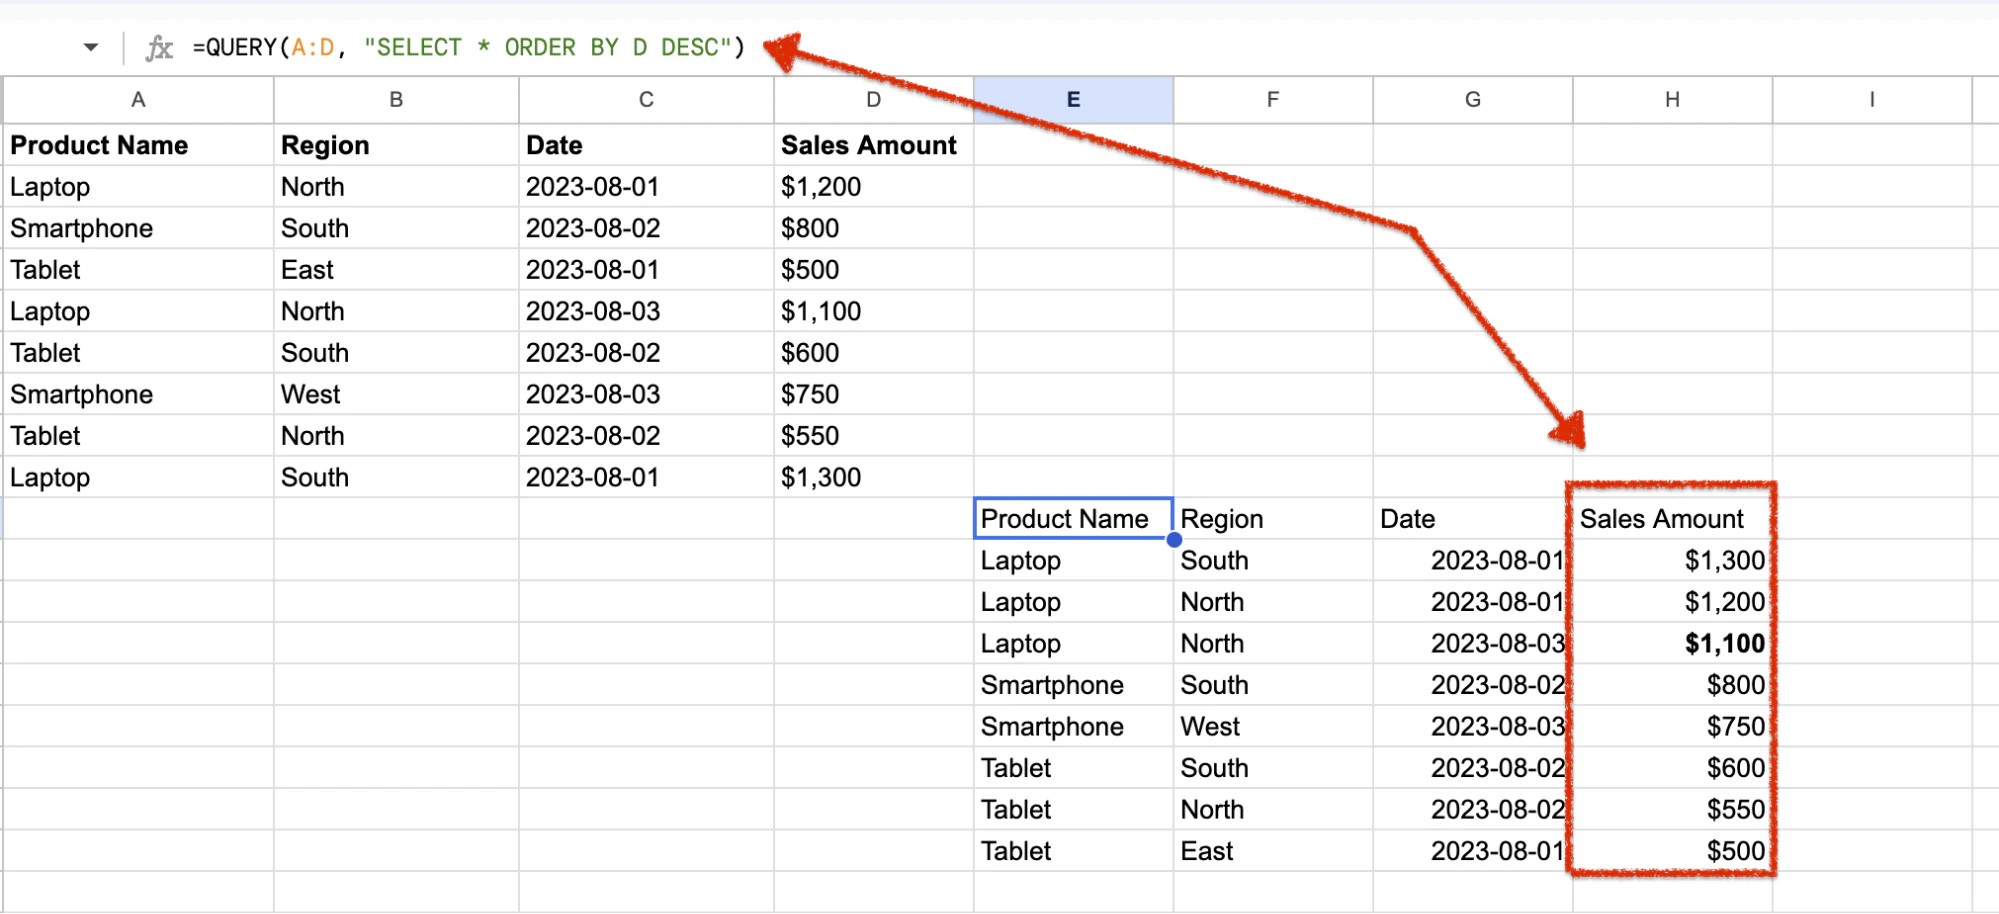This screenshot has width=1999, height=914.
Task: Click the 'Date' cell in column G
Action: 1473,519
